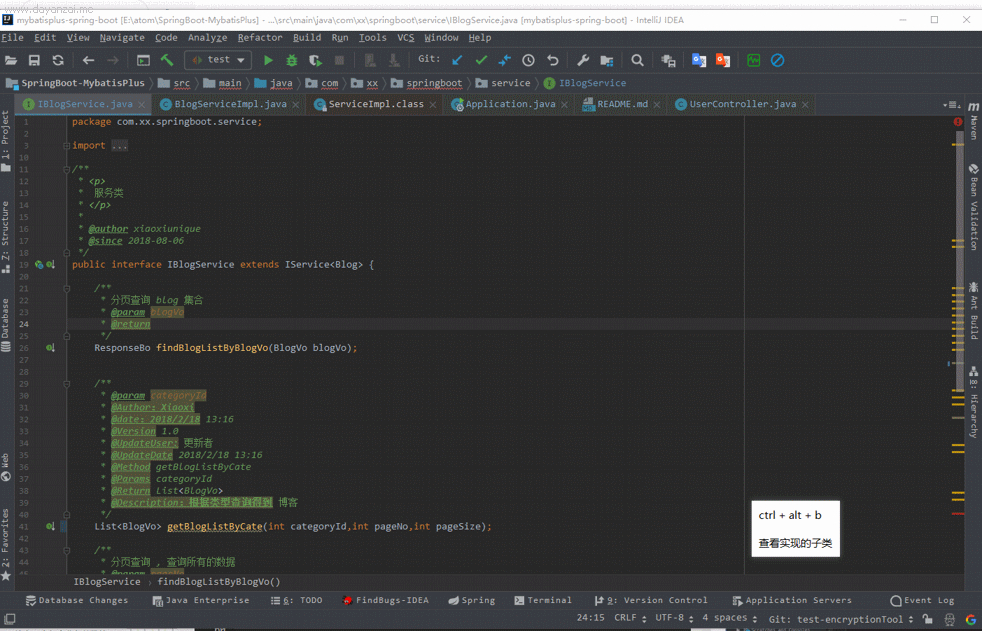Image resolution: width=982 pixels, height=631 pixels.
Task: Start debugging with the green bug icon
Action: coord(291,60)
